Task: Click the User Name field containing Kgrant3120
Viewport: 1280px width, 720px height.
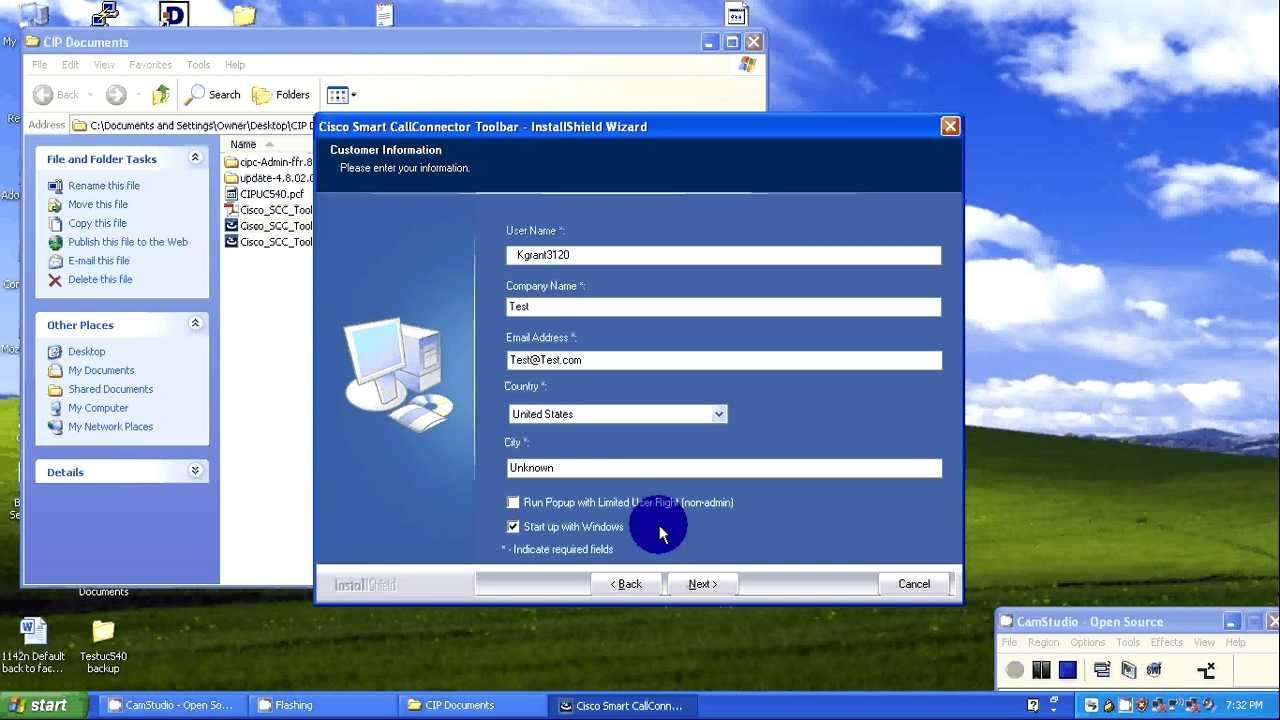Action: click(x=723, y=255)
